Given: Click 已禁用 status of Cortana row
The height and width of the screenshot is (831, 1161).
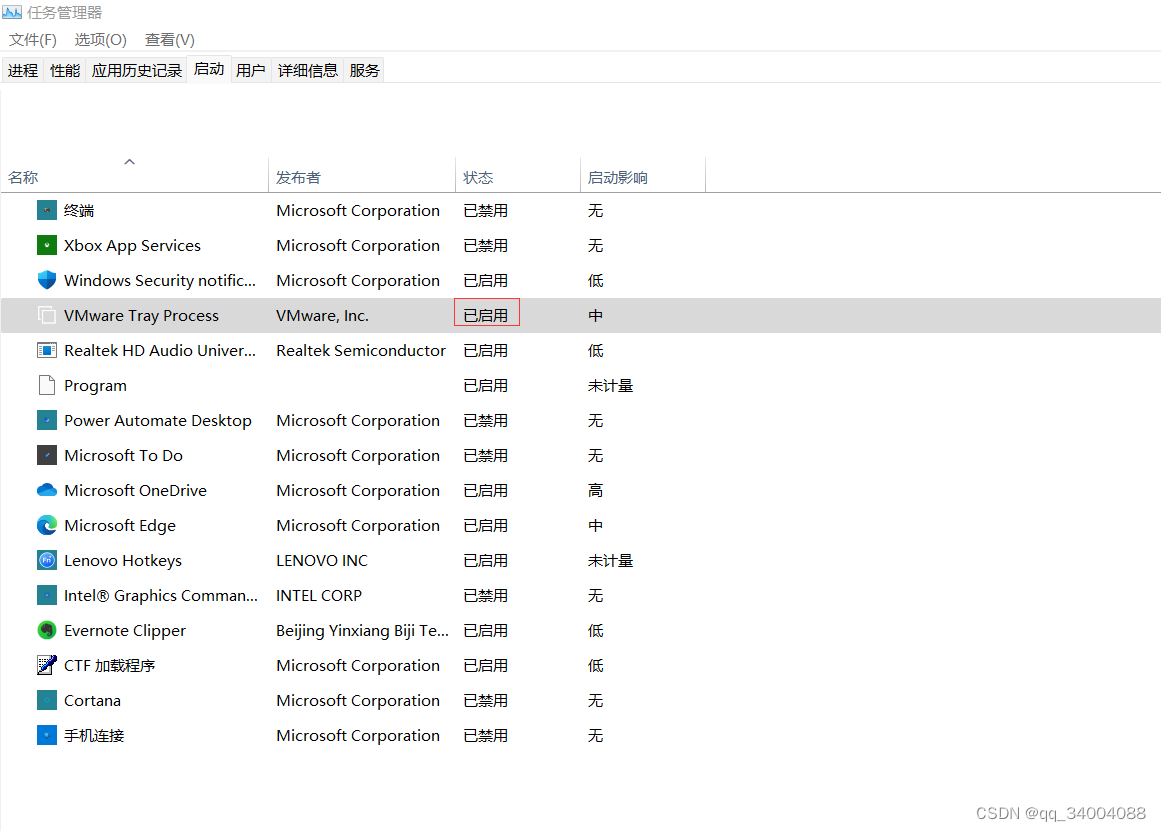Looking at the screenshot, I should [486, 700].
